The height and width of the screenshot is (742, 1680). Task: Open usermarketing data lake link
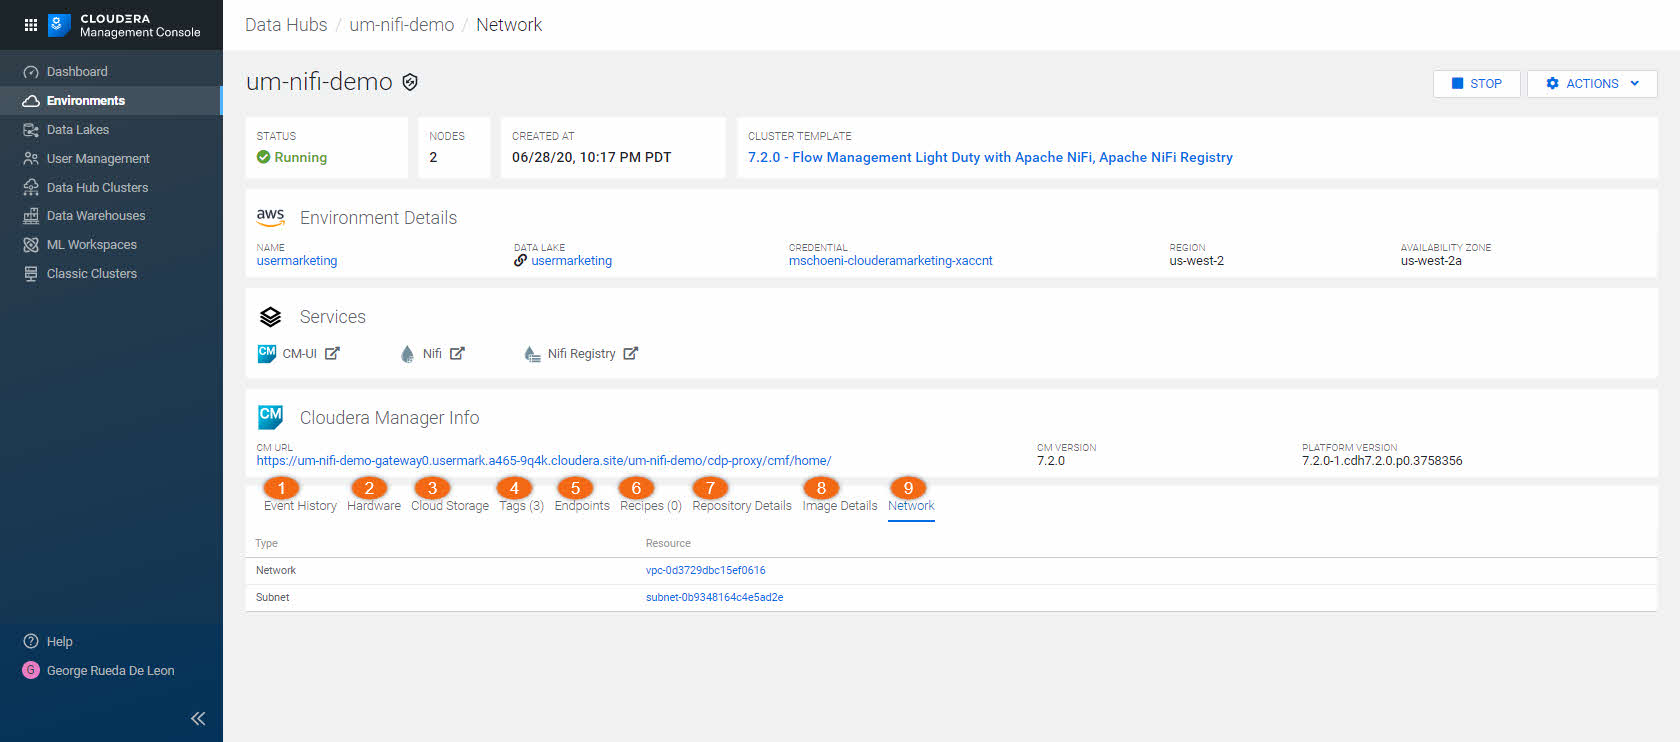coord(572,261)
